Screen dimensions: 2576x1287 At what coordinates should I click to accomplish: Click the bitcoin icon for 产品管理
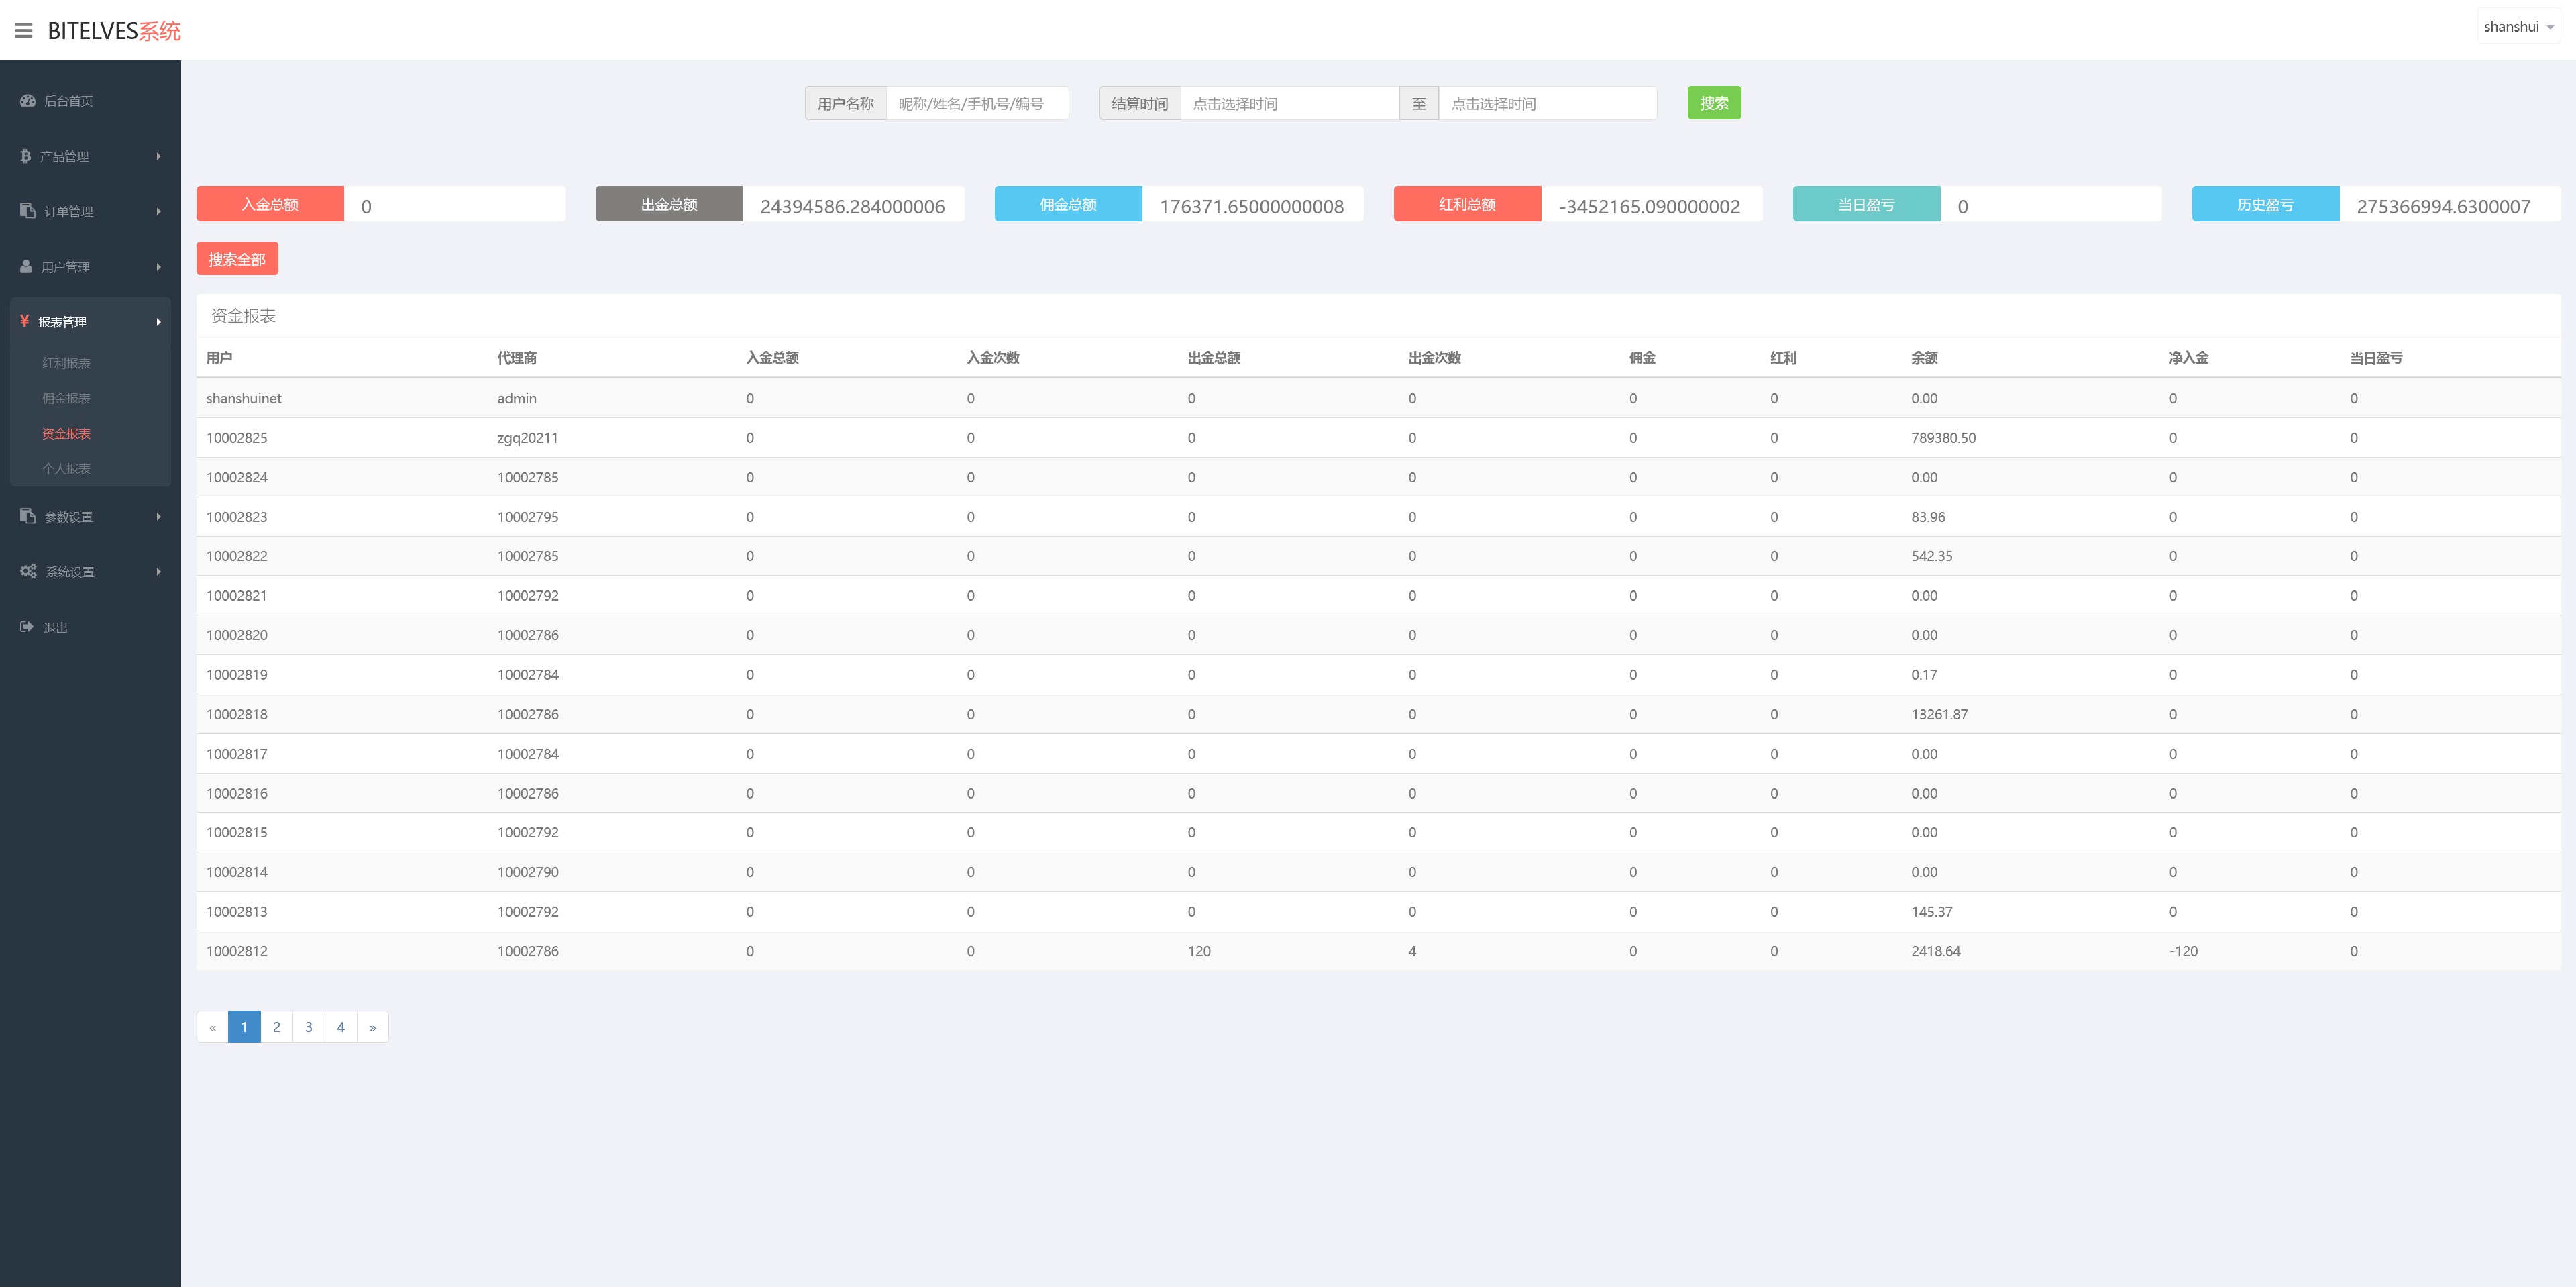tap(26, 156)
